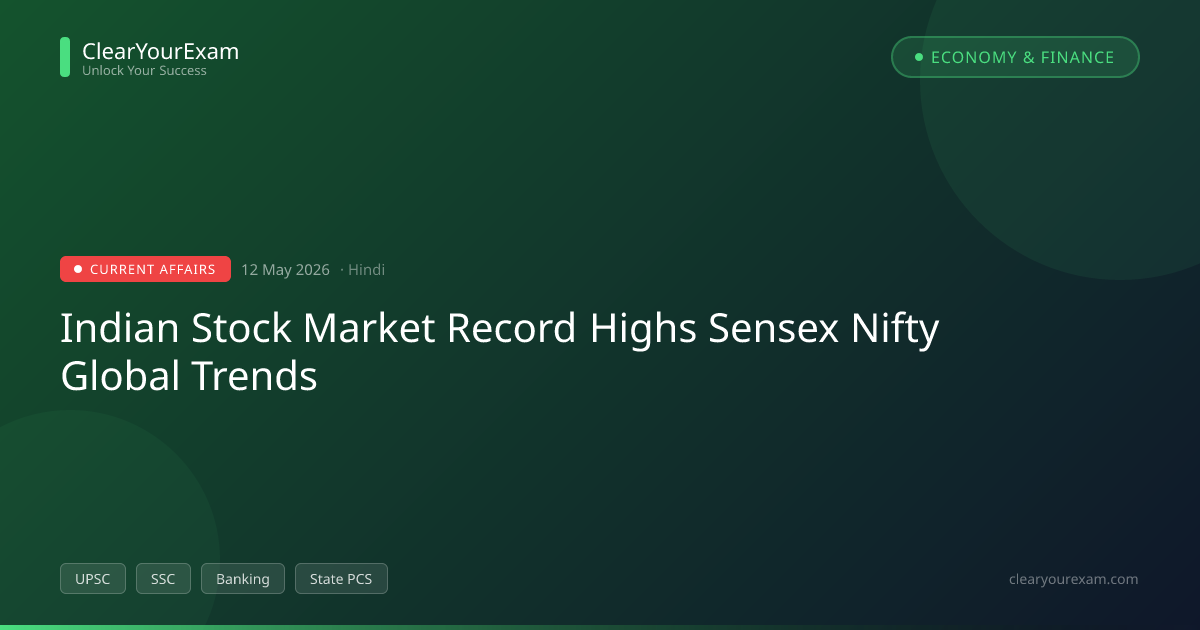Select the State PCS exam tag

(x=341, y=579)
